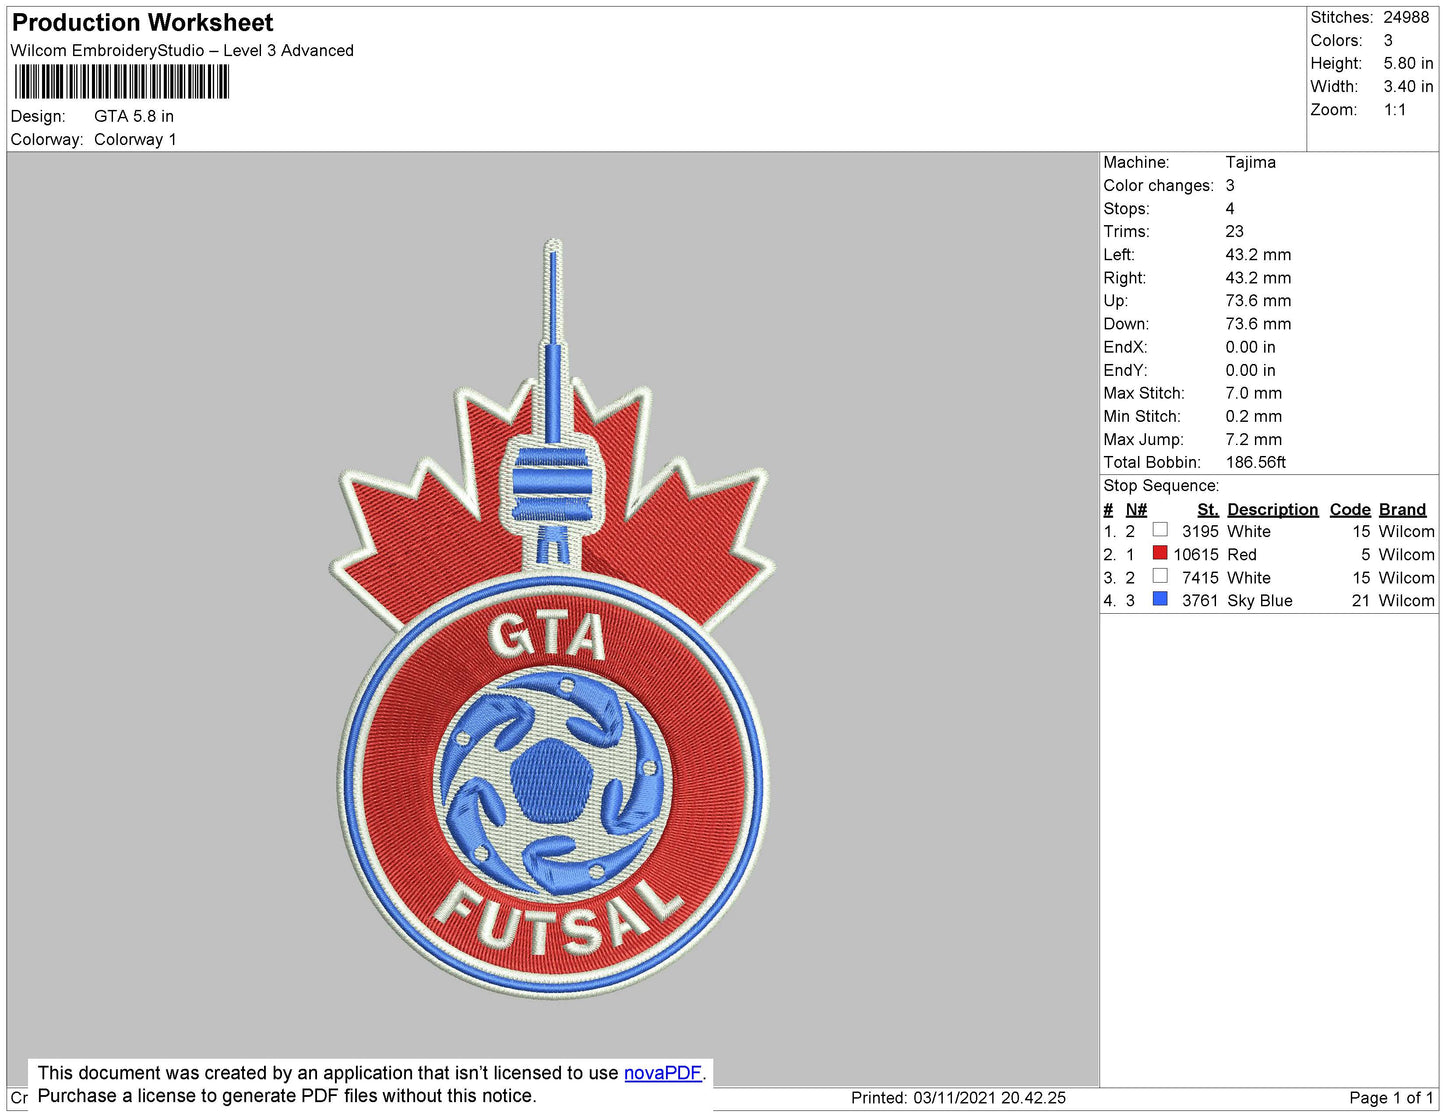Click stitch count 3761 in stop sequence

pos(1200,600)
